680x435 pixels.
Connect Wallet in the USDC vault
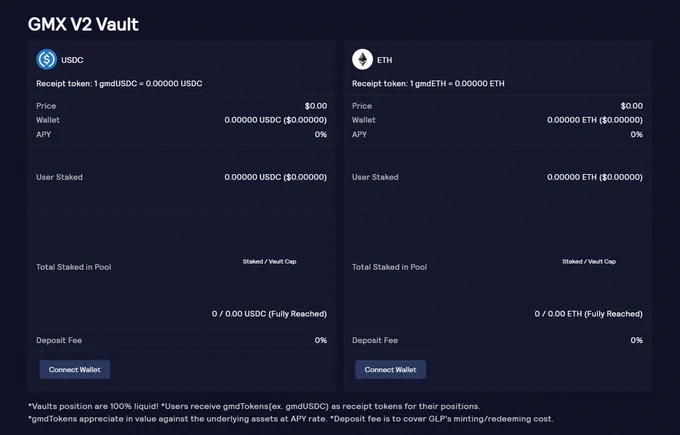(75, 370)
